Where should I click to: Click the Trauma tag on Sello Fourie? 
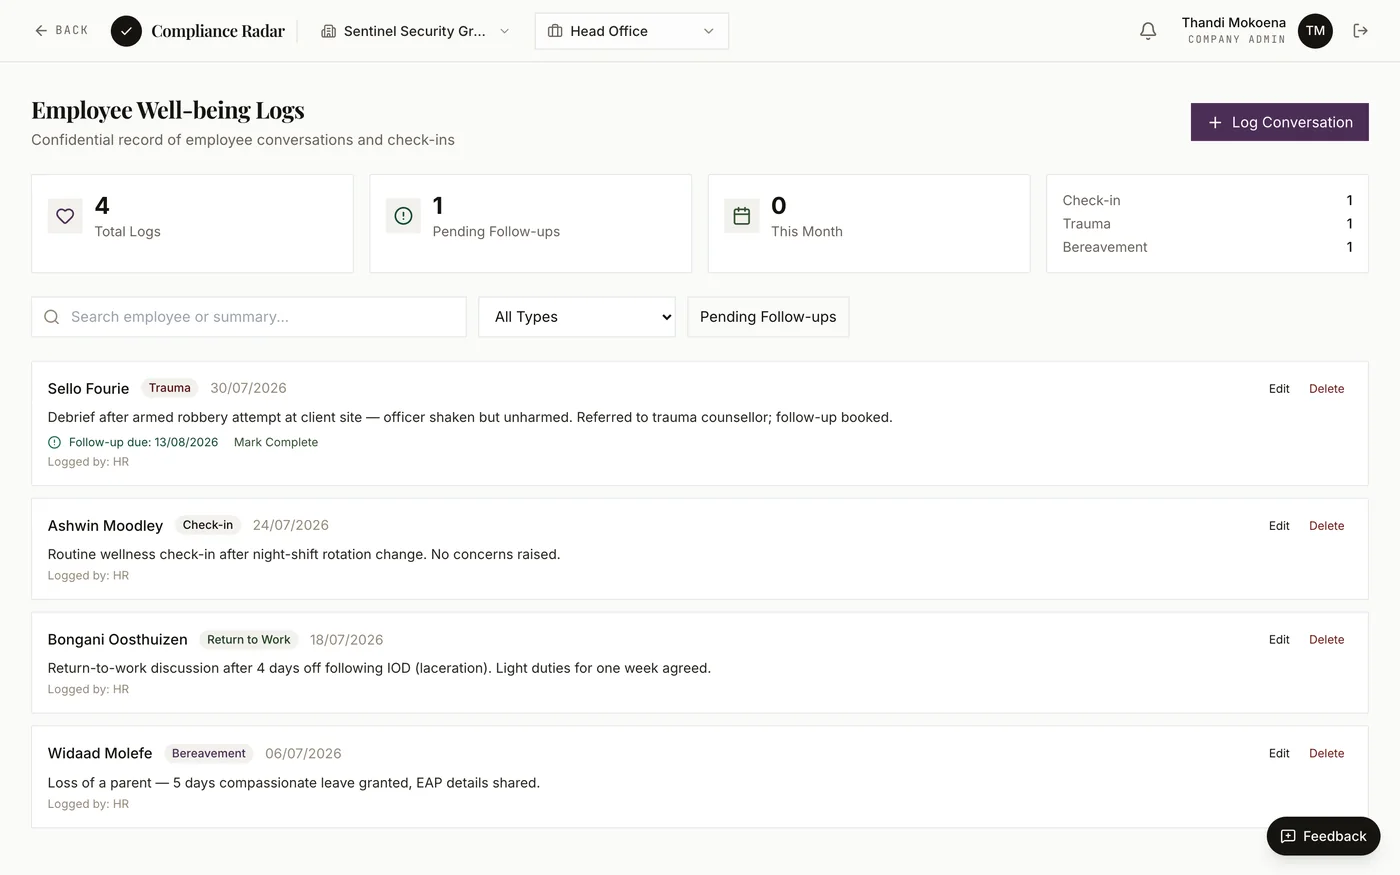coord(170,388)
